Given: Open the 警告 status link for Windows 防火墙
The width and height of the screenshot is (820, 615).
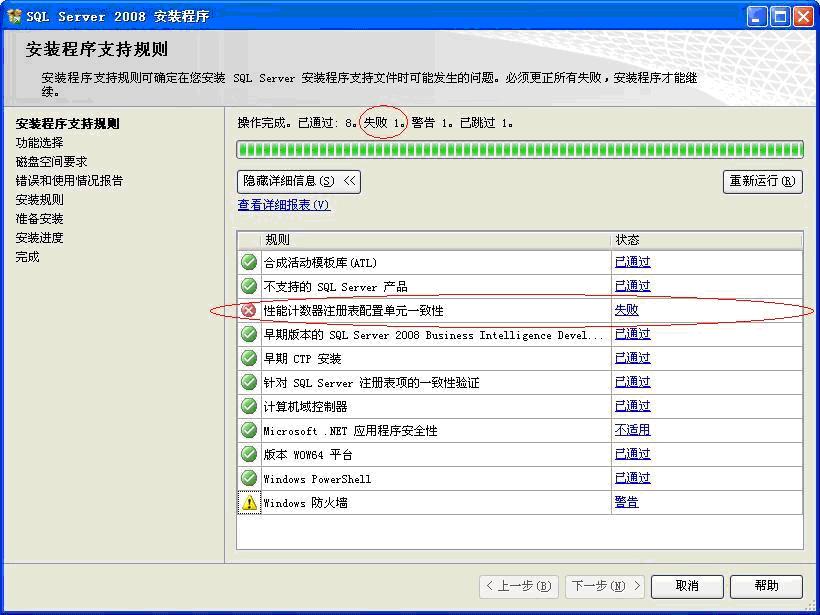Looking at the screenshot, I should click(627, 503).
